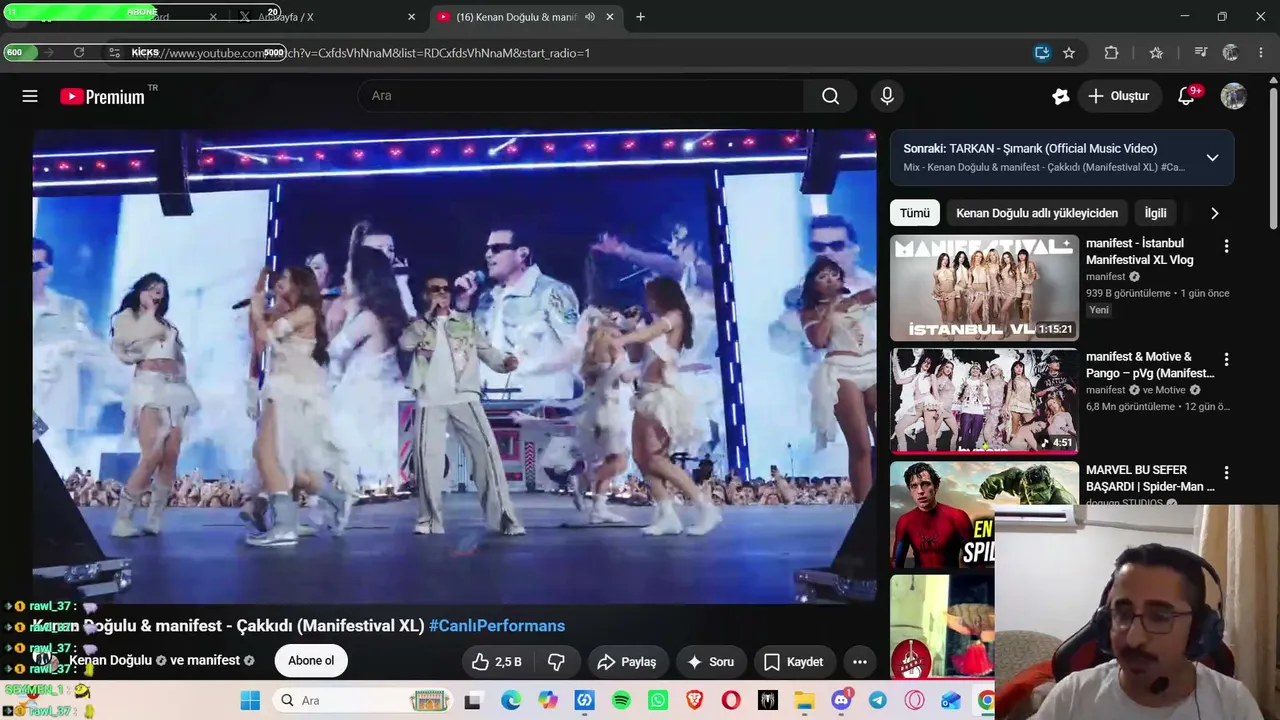Launch Spotify from the taskbar

tap(621, 701)
